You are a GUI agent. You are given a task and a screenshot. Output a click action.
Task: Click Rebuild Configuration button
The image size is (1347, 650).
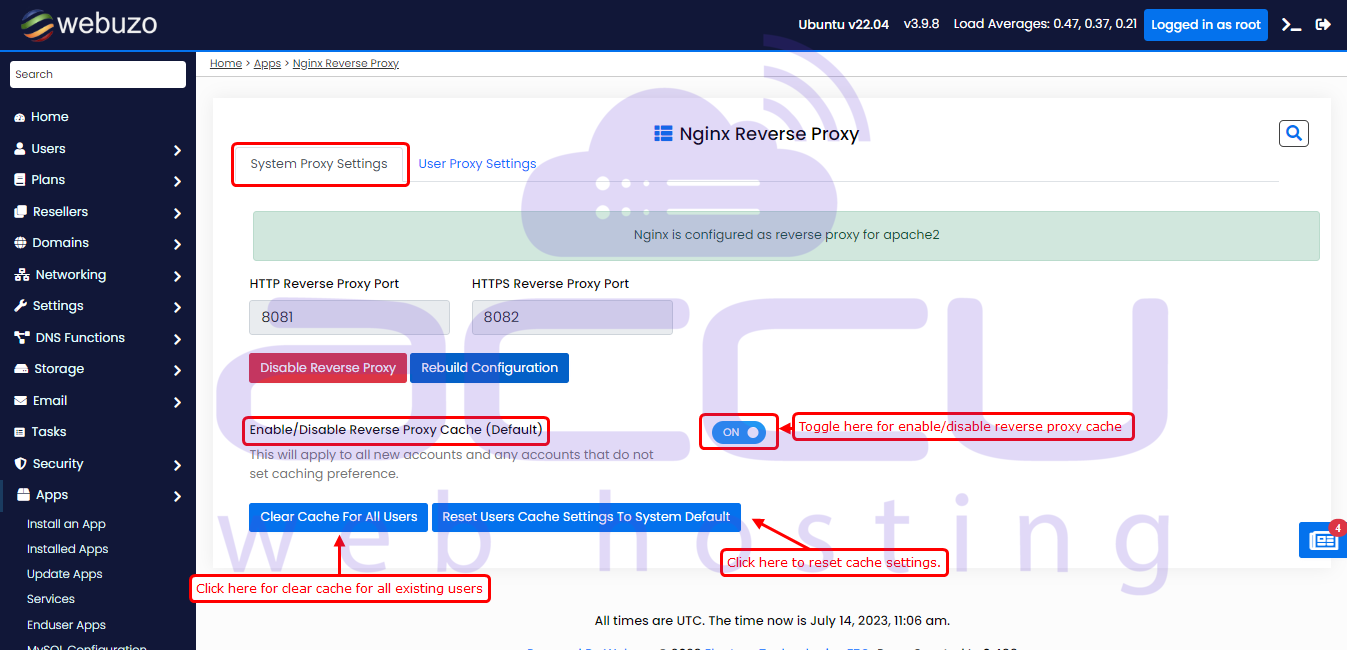(x=489, y=368)
